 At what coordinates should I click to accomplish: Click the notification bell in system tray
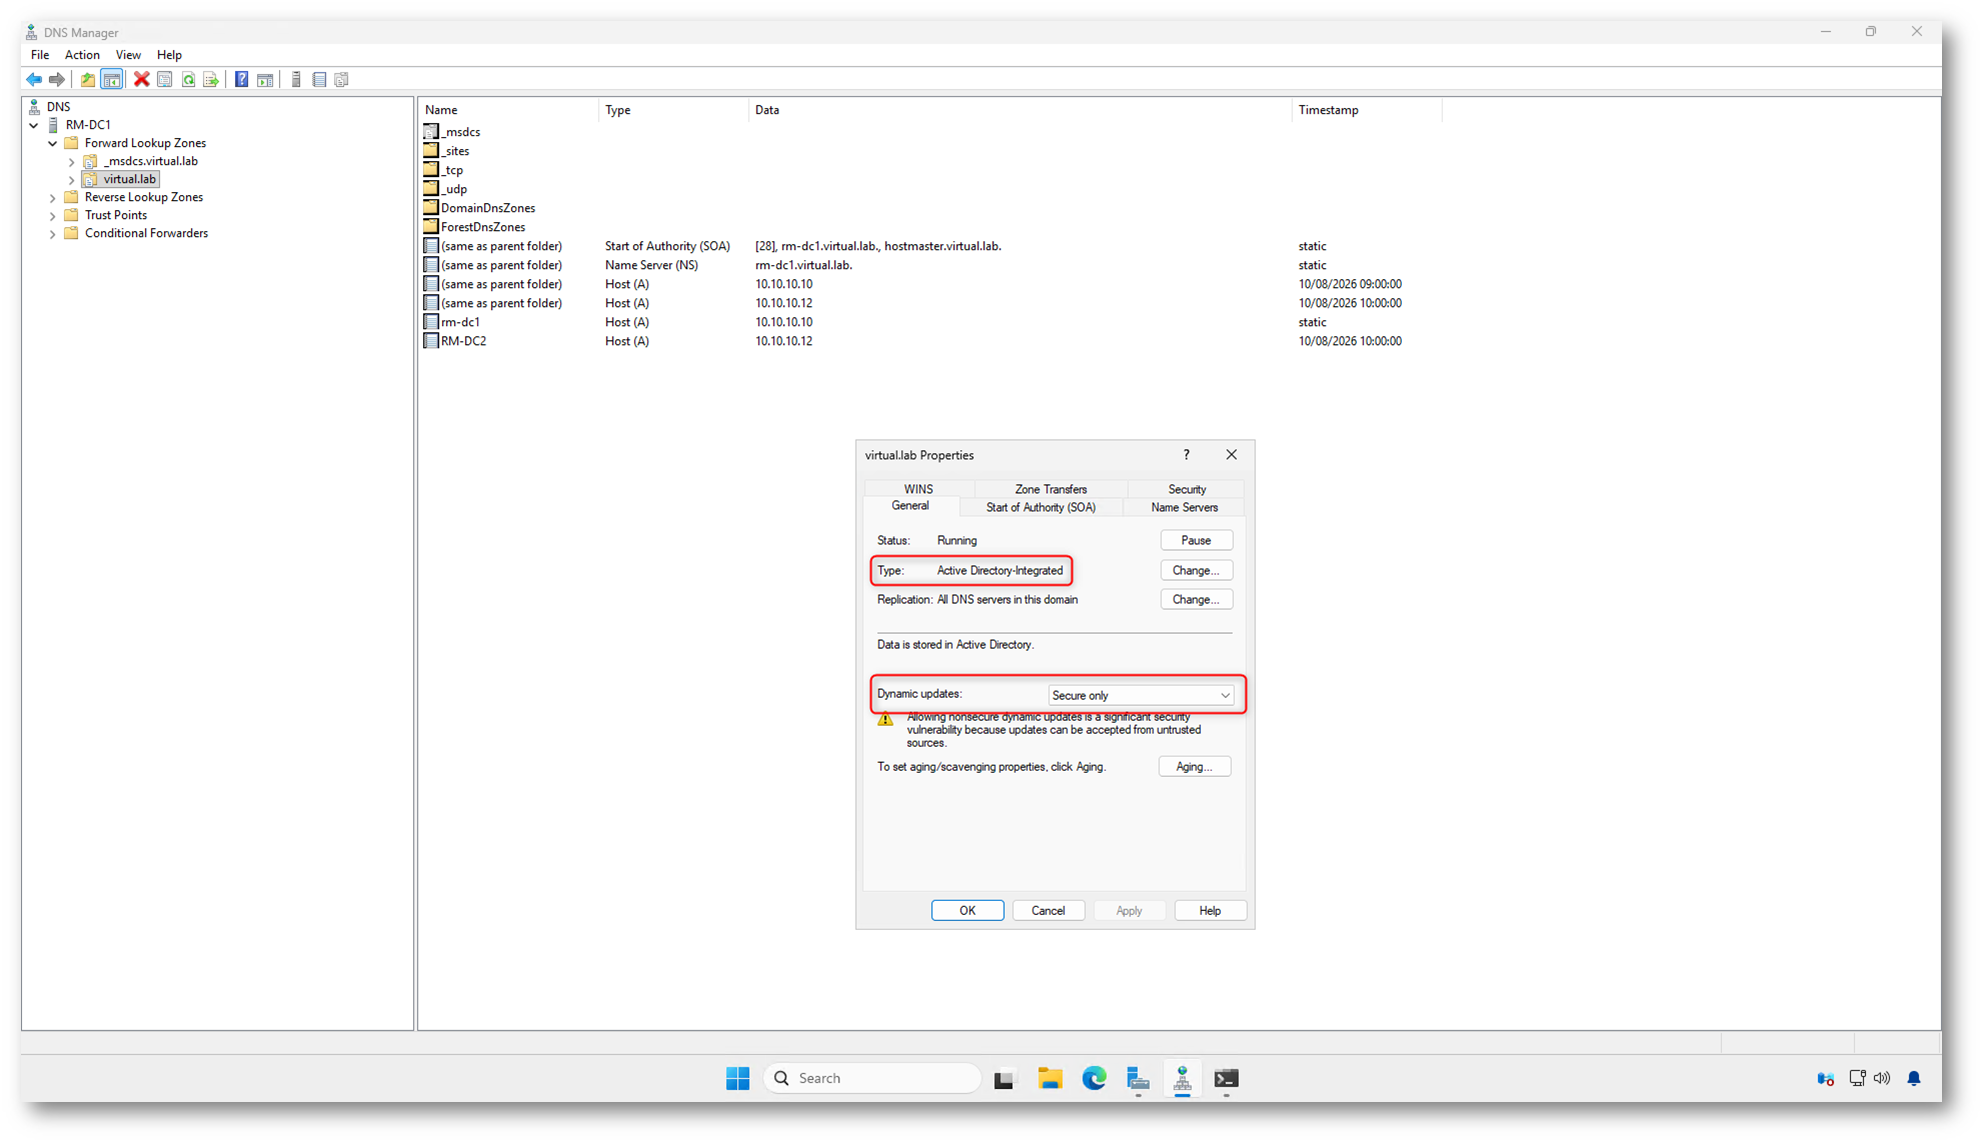click(1913, 1078)
